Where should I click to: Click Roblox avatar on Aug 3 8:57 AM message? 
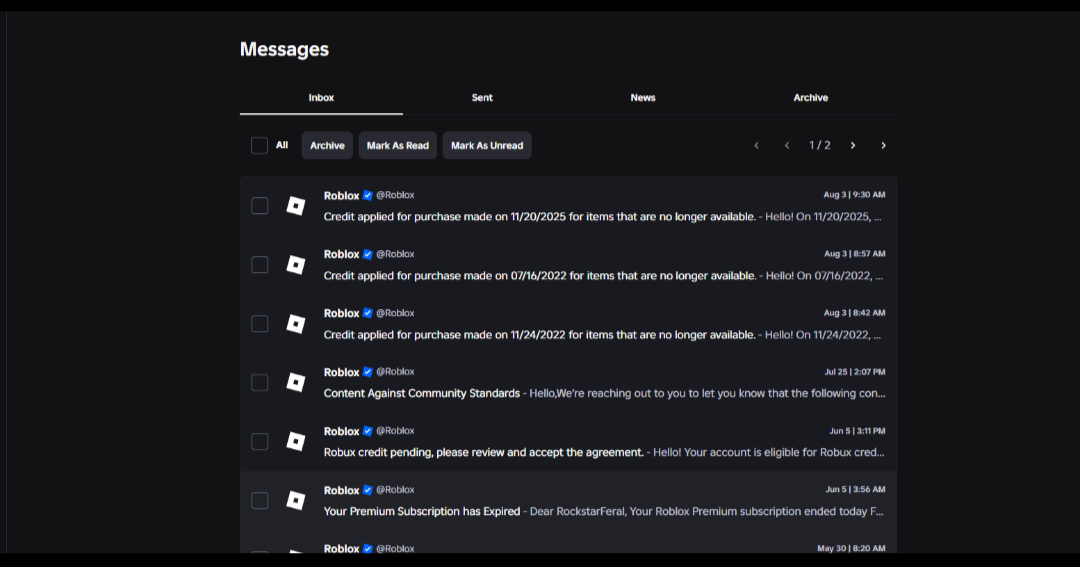point(295,265)
